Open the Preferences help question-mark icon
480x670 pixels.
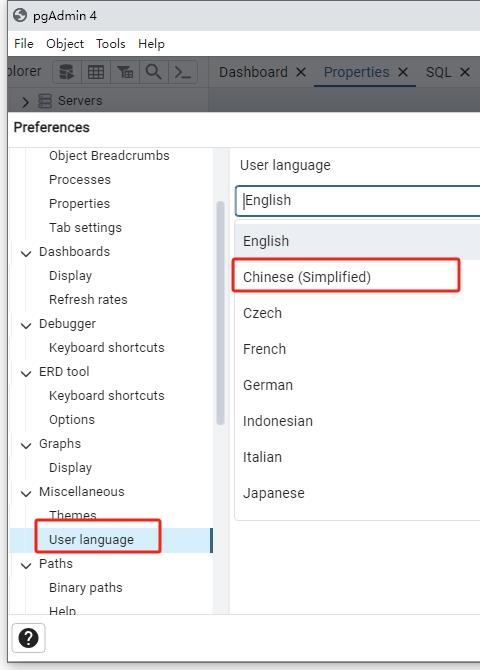click(x=28, y=638)
